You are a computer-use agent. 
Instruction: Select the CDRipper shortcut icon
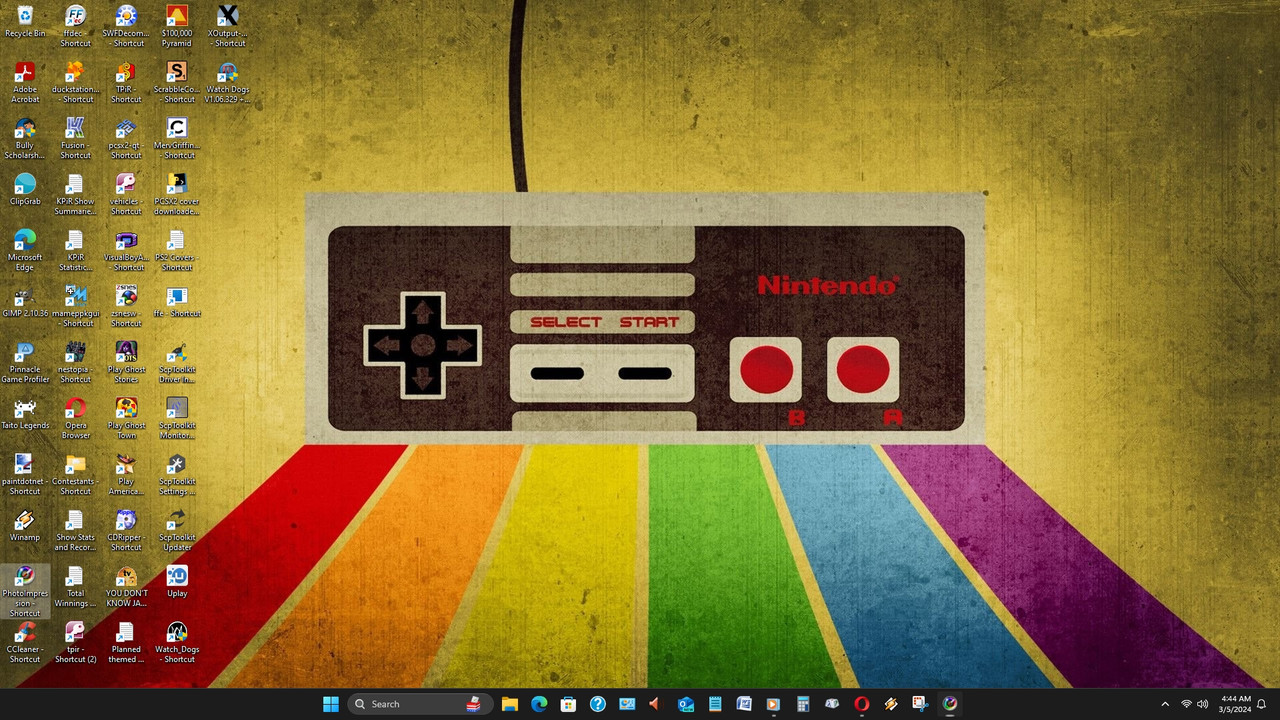(x=126, y=530)
